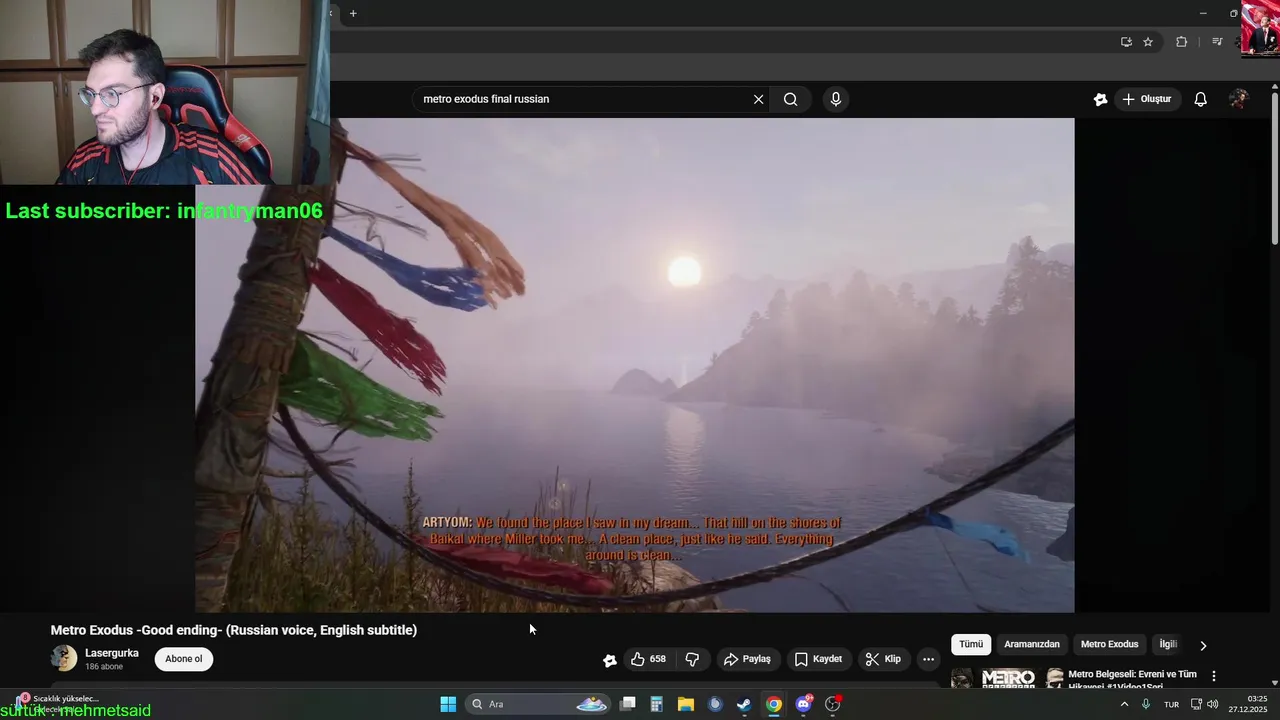Clear the YouTube search box text
The image size is (1280, 720).
(x=758, y=99)
